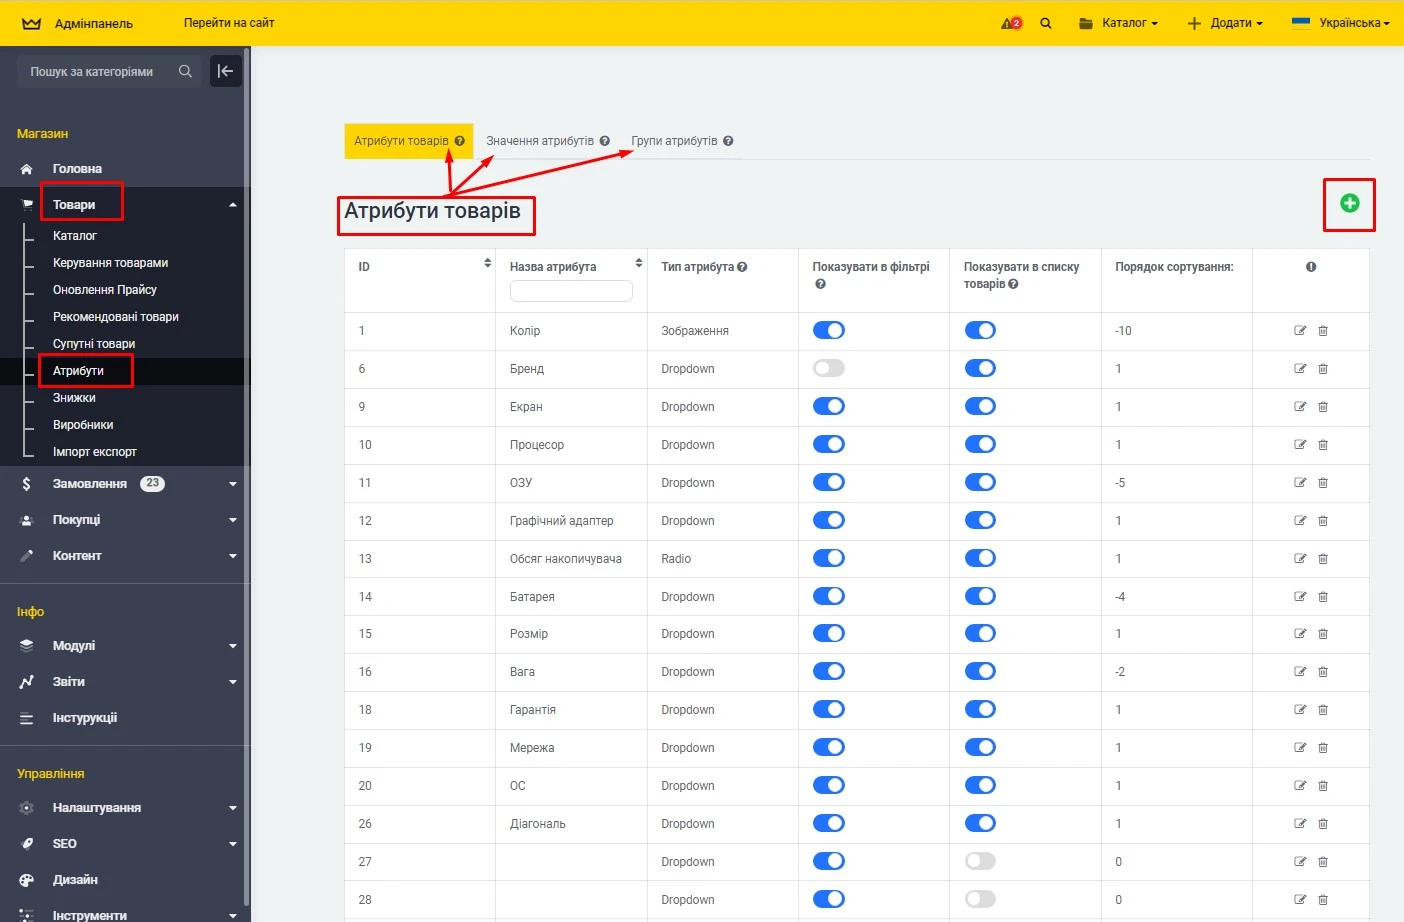Switch to the Значення атрибутів tab
This screenshot has height=922, width=1404.
[x=539, y=140]
